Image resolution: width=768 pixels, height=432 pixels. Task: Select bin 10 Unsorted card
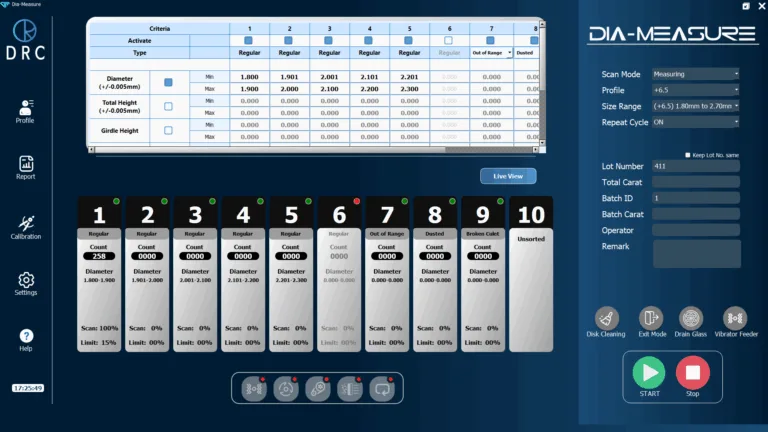[x=531, y=274]
